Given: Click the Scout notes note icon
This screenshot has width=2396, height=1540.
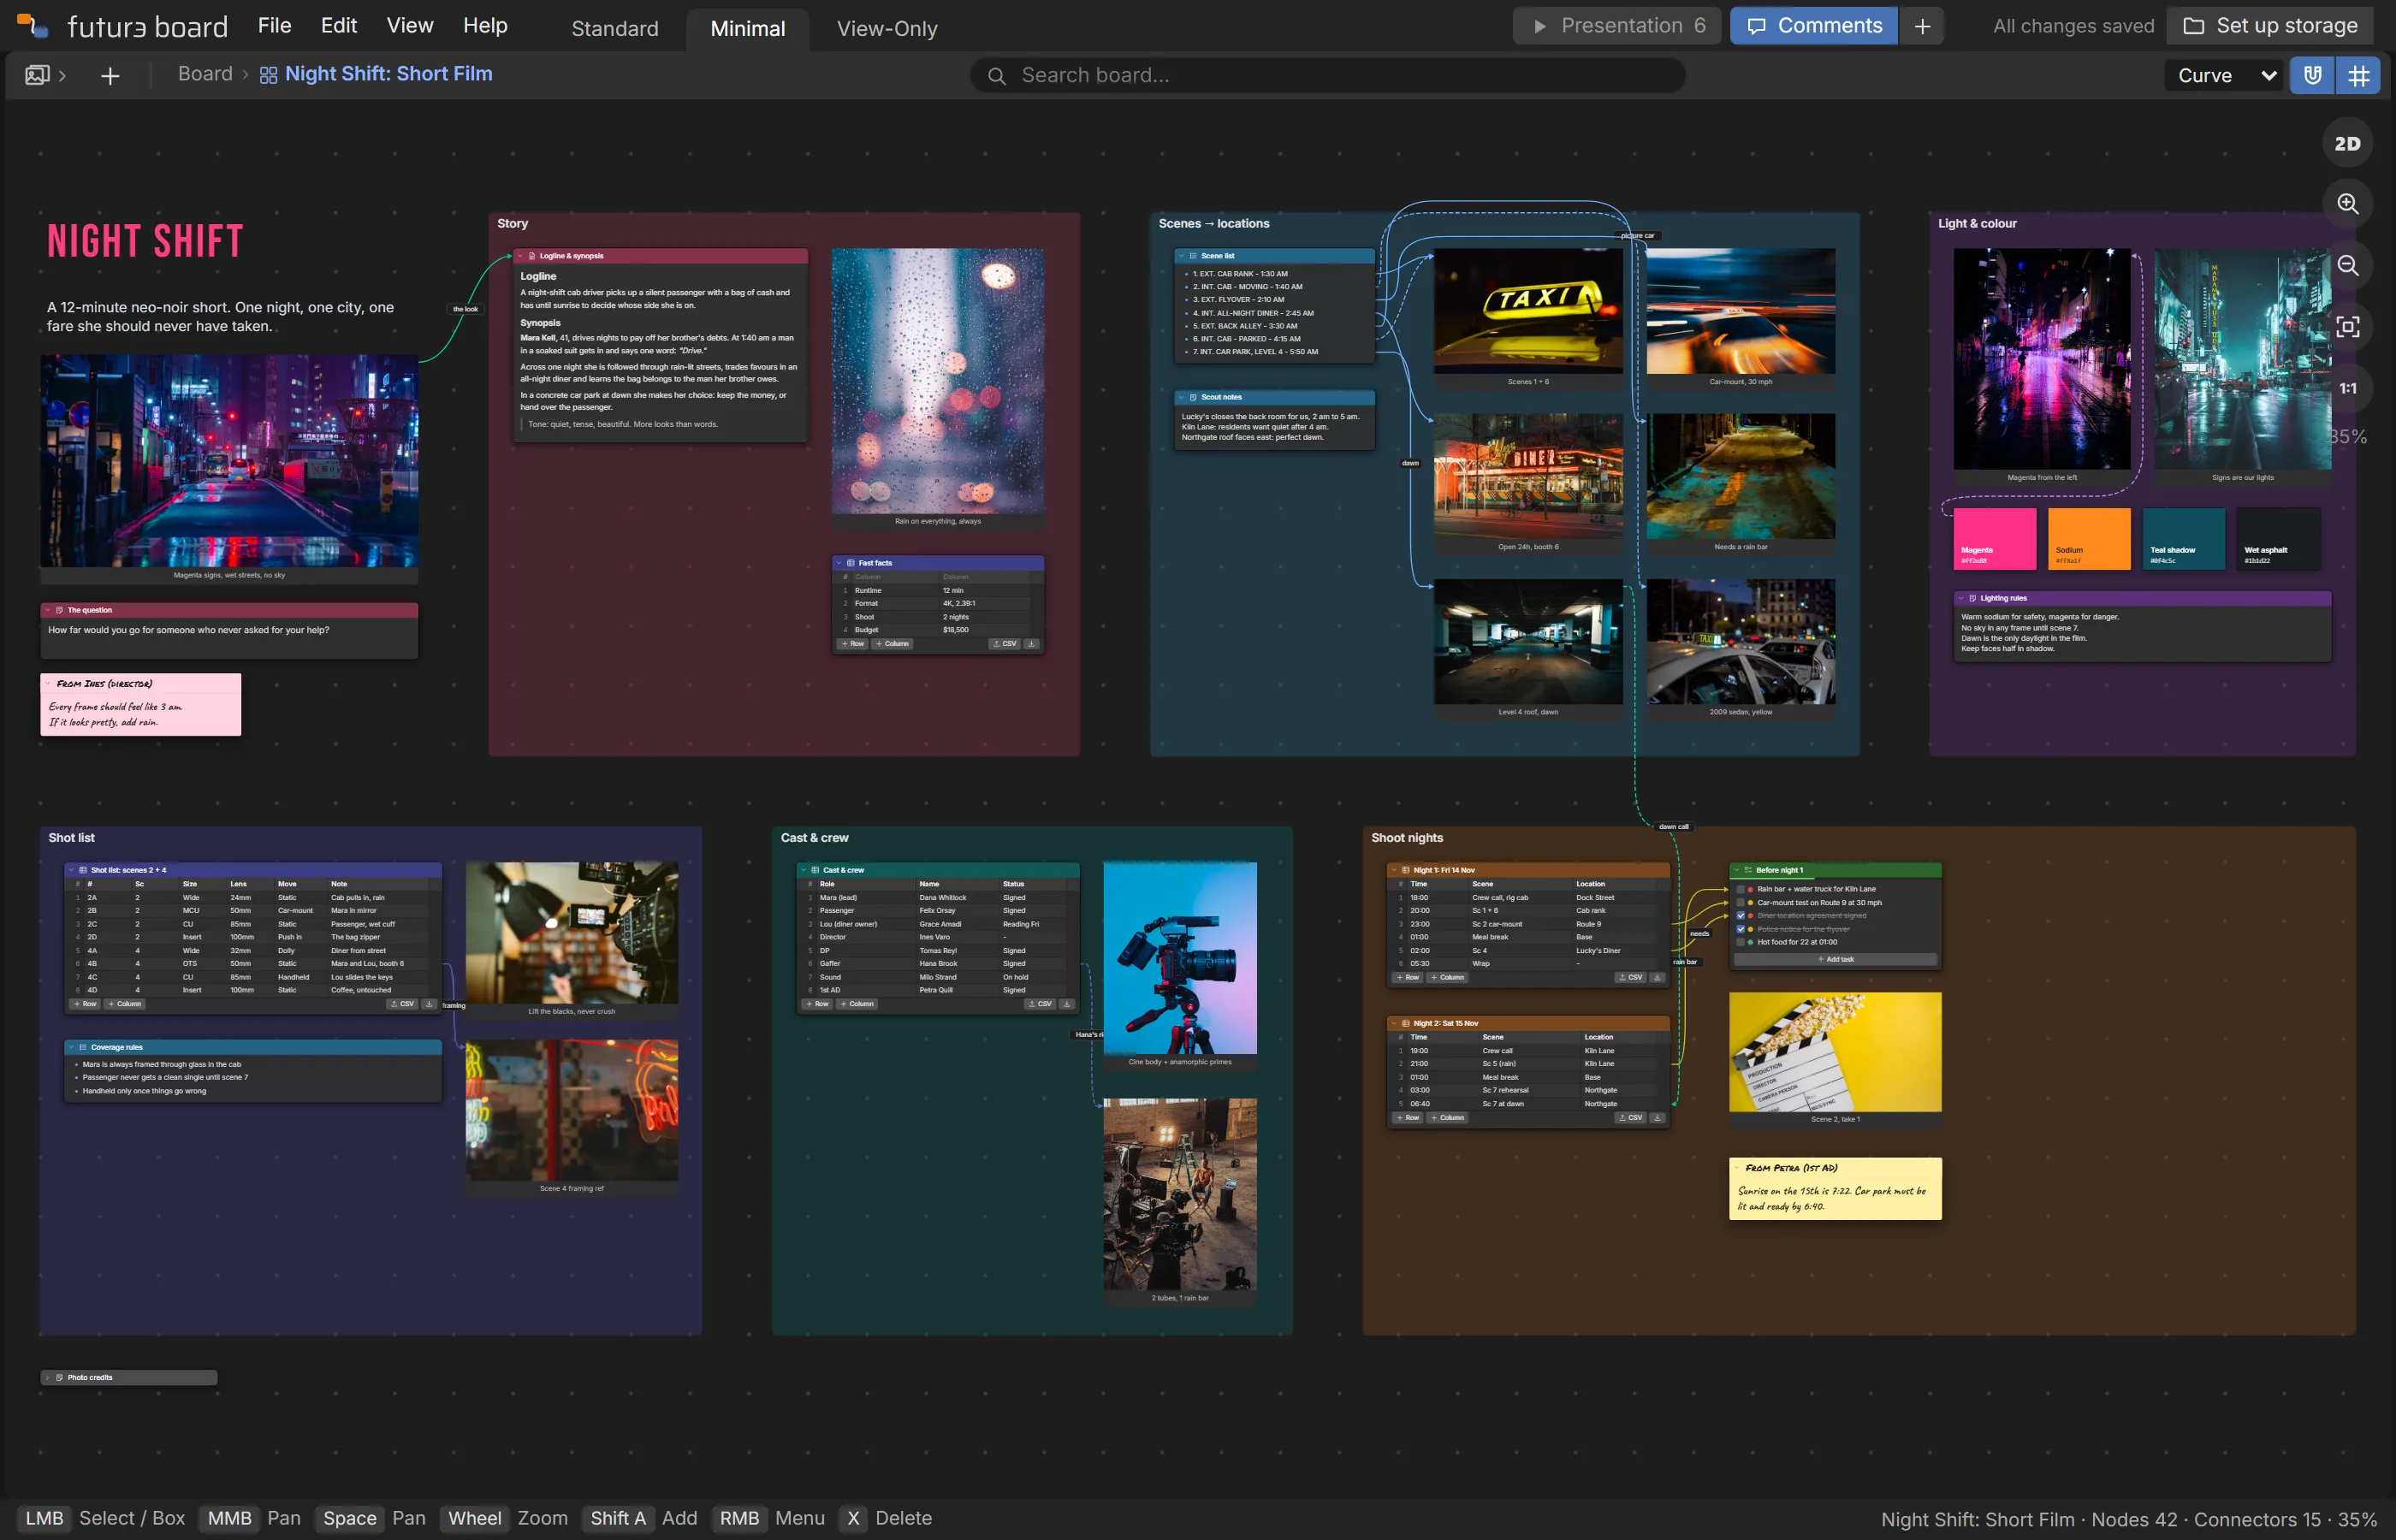Looking at the screenshot, I should tap(1192, 397).
